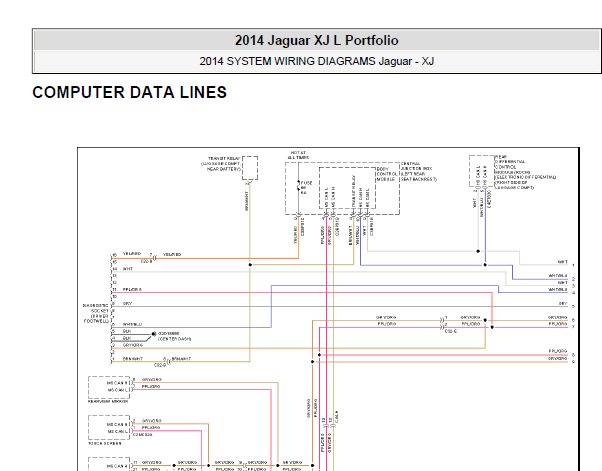602x471 pixels.
Task: Click the 'BODY CONTROL MODULE' label
Action: click(x=387, y=174)
